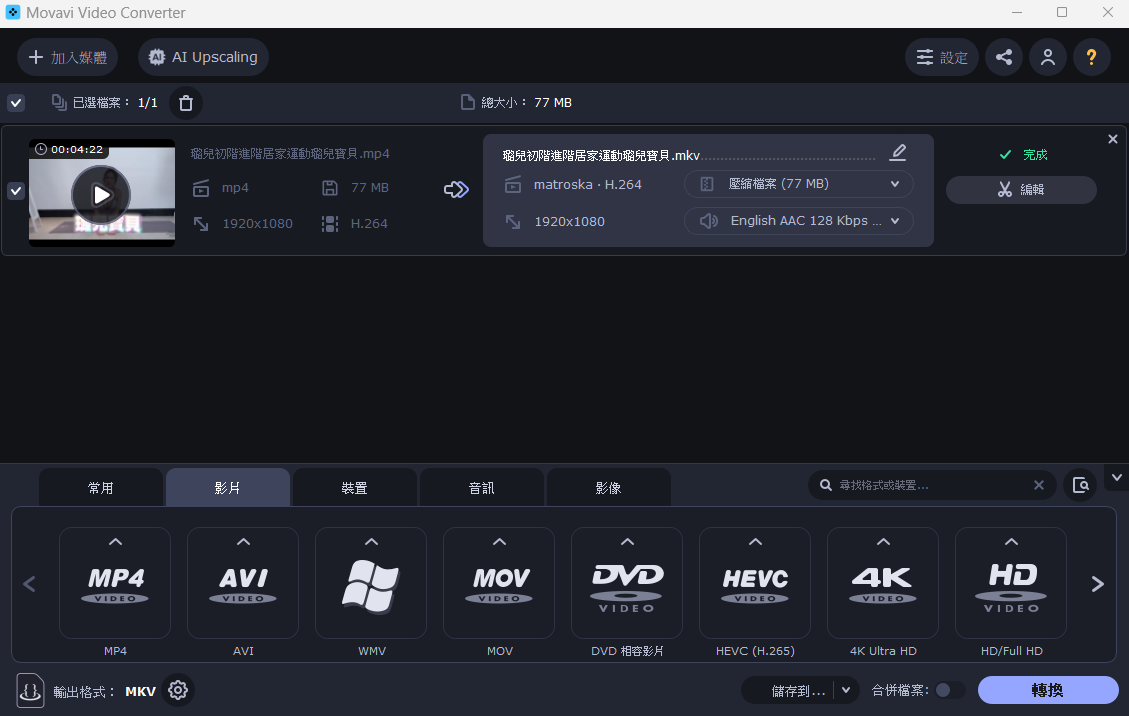The image size is (1129, 716).
Task: Show previous formats with left arrow
Action: [x=30, y=584]
